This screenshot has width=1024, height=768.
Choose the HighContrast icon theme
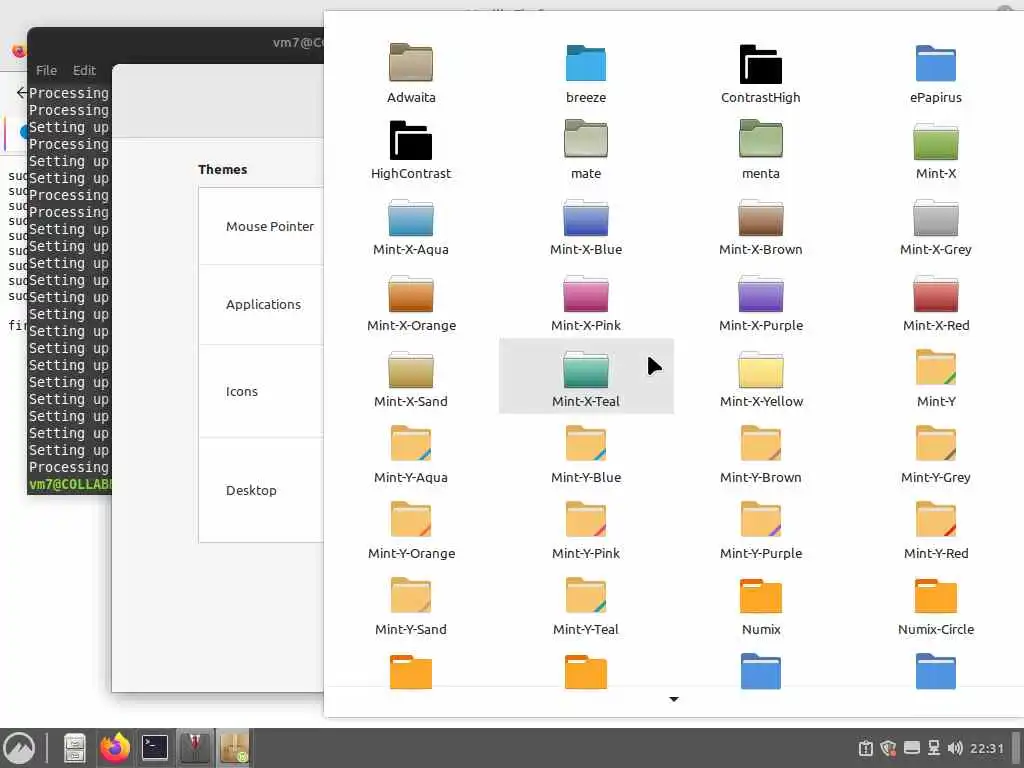(x=411, y=149)
